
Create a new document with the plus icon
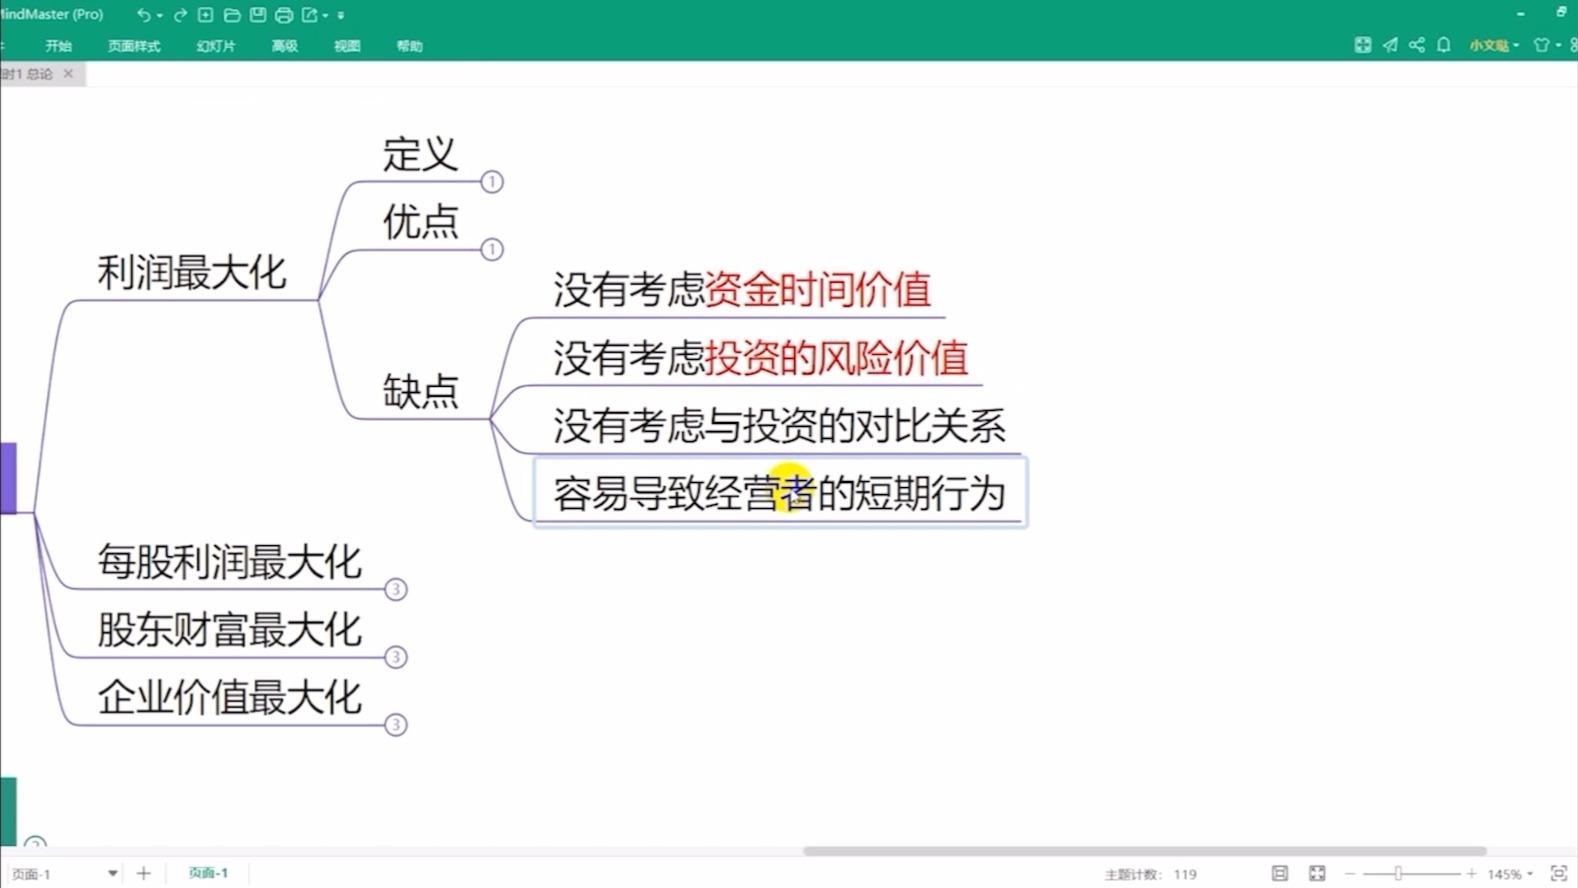[x=205, y=15]
